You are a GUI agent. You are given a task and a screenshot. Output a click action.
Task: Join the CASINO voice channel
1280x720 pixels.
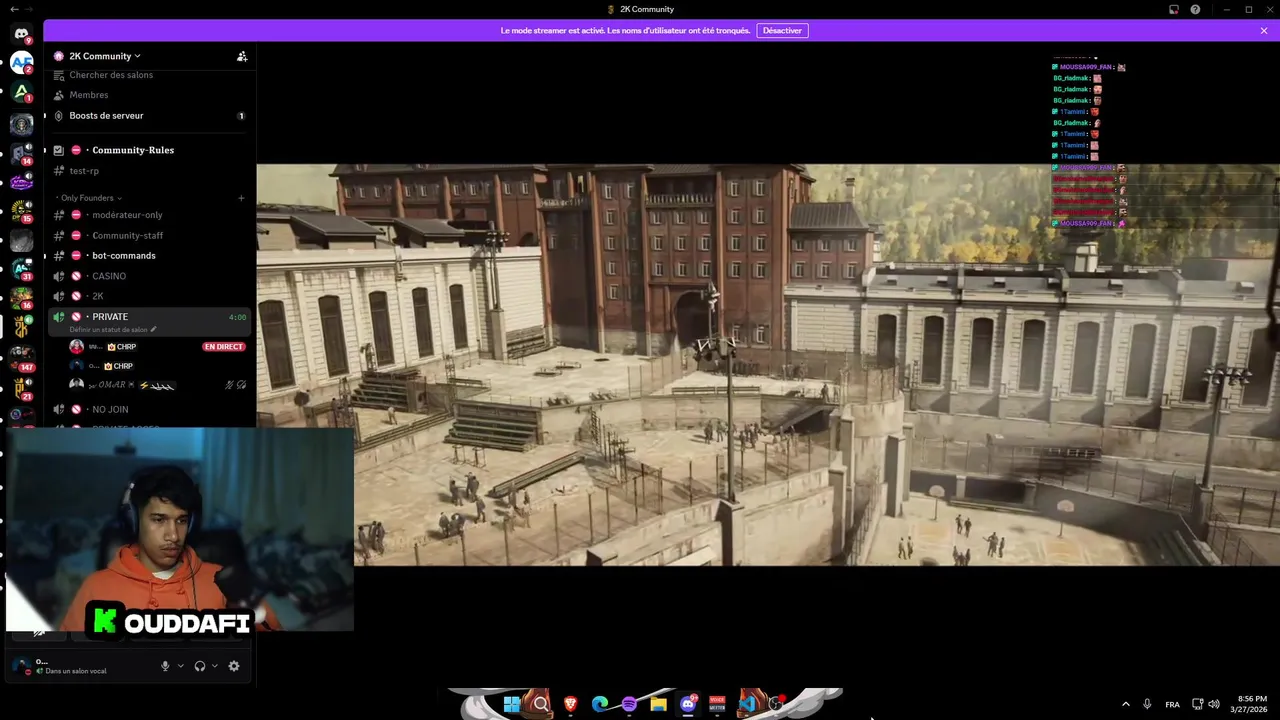point(148,276)
